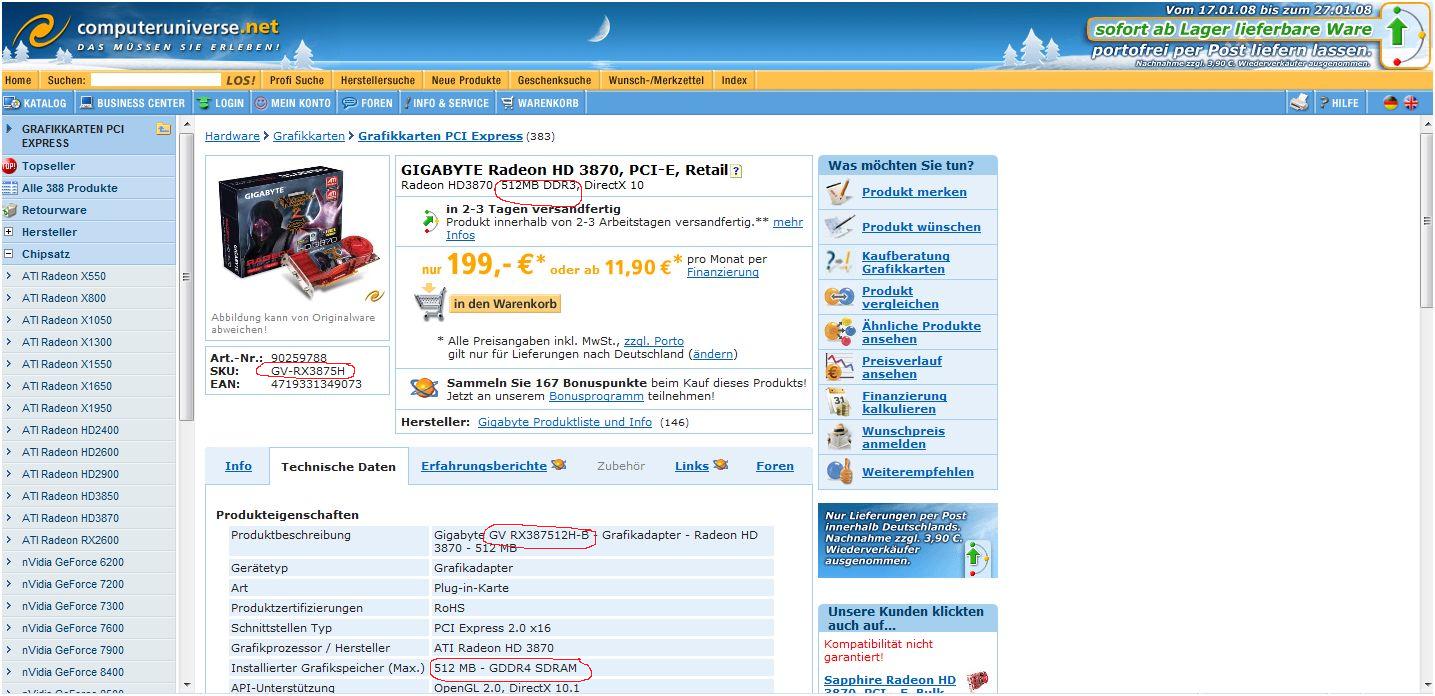Click the Retourware box icon
Image resolution: width=1435 pixels, height=696 pixels.
tap(10, 210)
